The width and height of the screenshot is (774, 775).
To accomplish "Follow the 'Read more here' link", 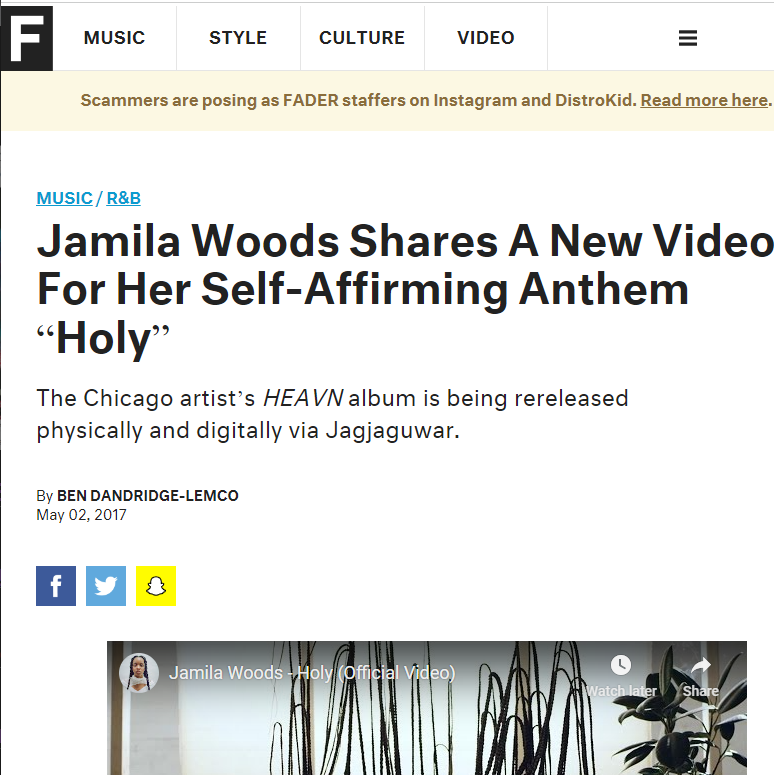I will pos(704,100).
